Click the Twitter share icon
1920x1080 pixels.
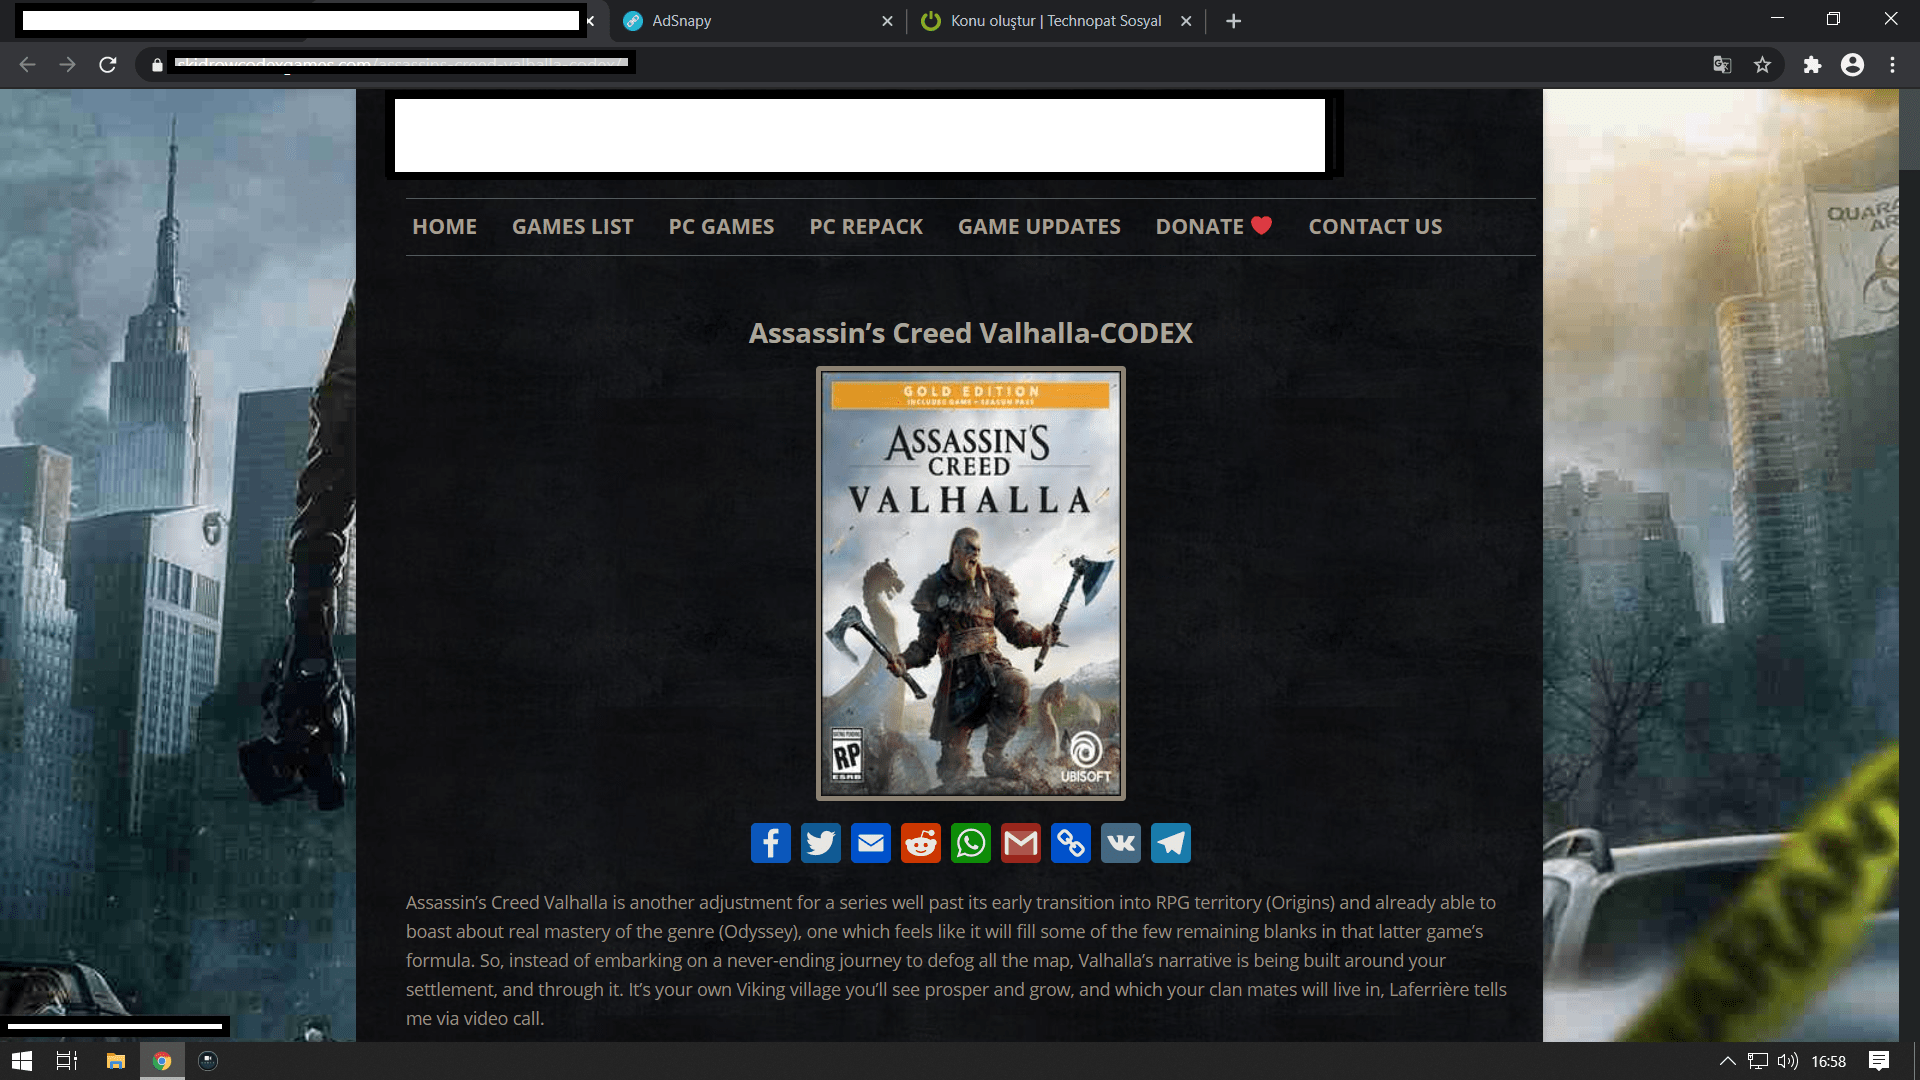pyautogui.click(x=820, y=843)
